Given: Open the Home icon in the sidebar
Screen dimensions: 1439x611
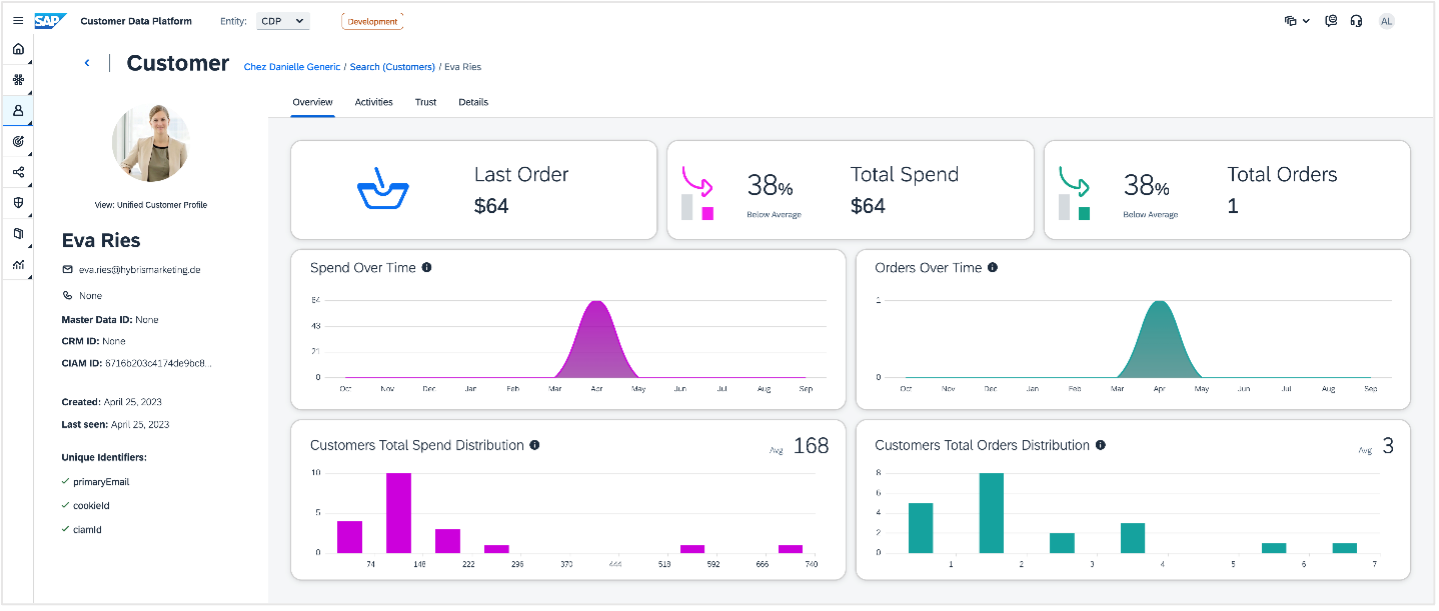Looking at the screenshot, I should click(x=18, y=49).
